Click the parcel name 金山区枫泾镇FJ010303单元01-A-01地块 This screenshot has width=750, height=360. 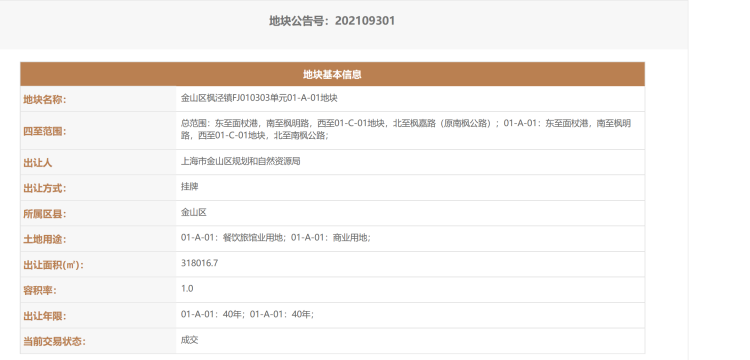tap(259, 98)
